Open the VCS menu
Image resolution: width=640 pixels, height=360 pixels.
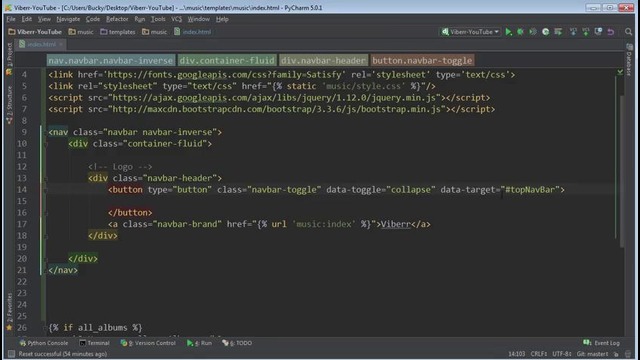point(176,19)
